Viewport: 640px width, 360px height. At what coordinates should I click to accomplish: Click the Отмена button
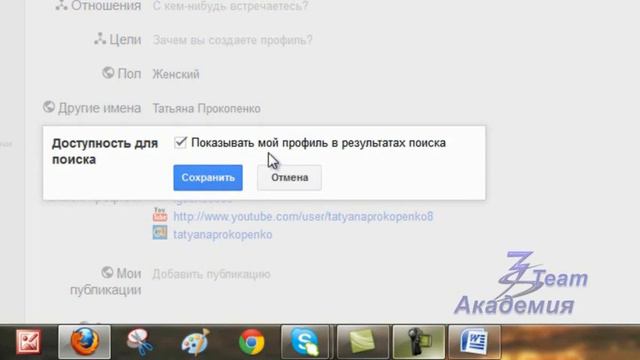(289, 178)
